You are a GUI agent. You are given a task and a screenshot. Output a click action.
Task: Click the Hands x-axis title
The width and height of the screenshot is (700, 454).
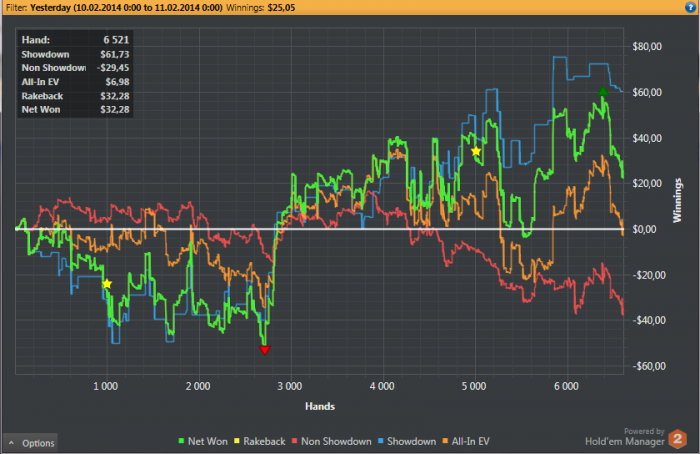(320, 406)
